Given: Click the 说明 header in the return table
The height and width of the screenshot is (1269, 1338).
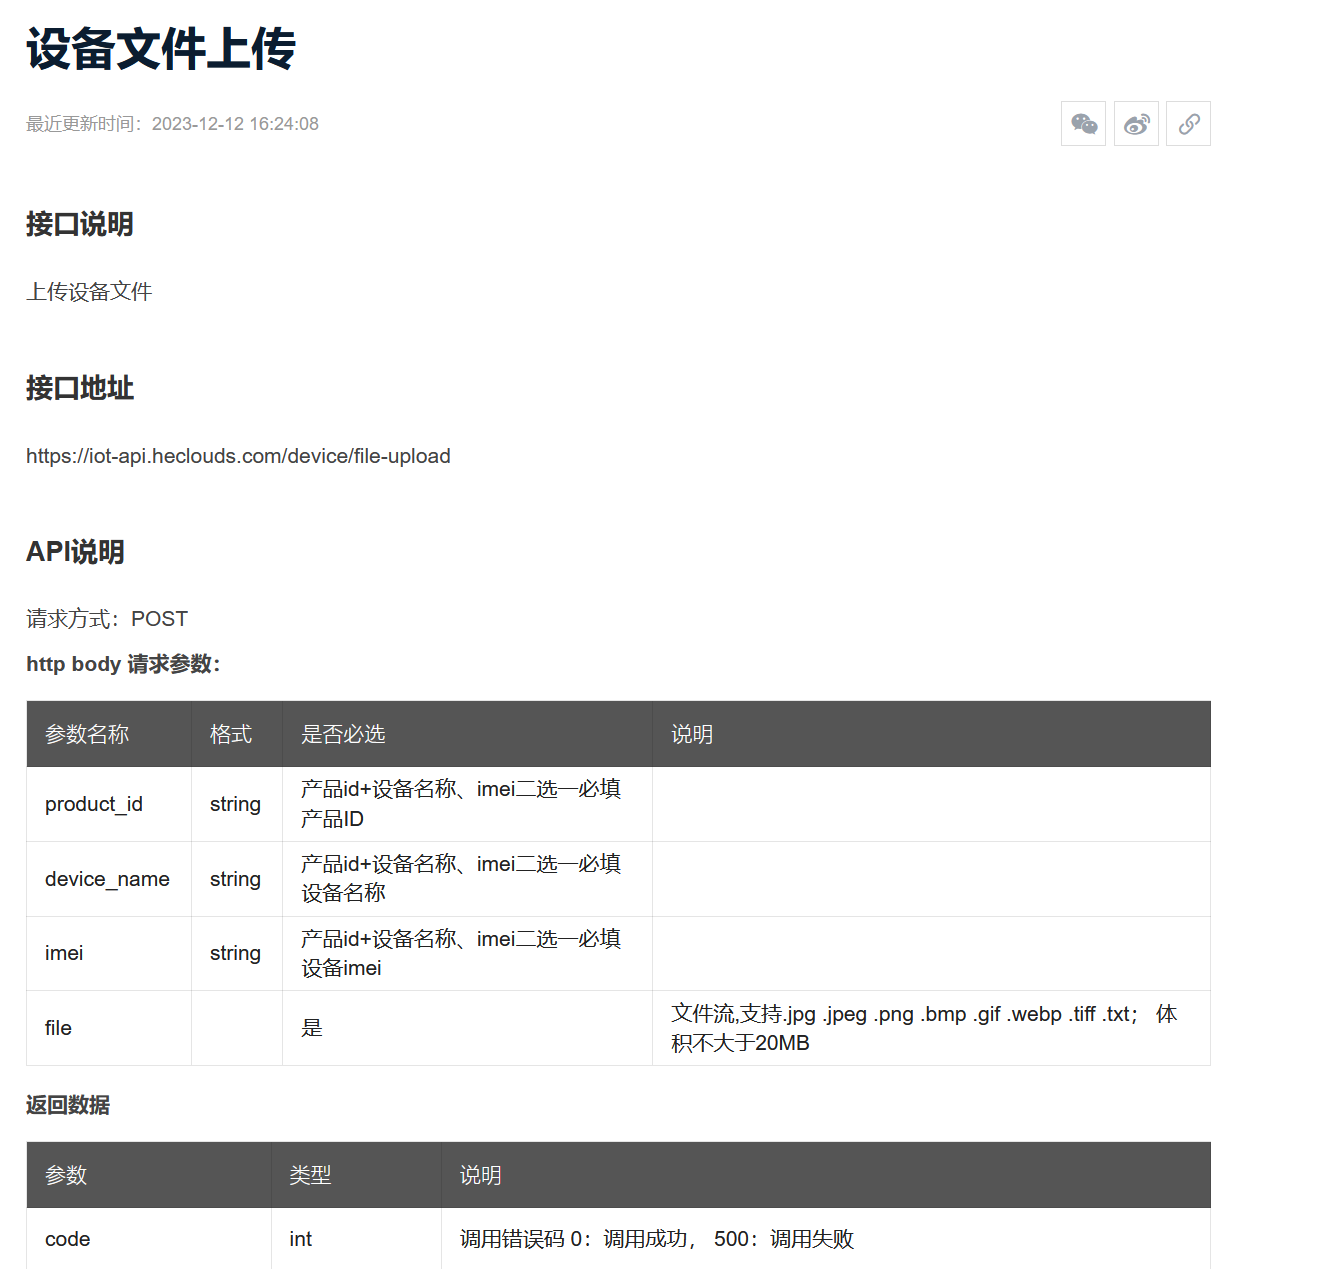Looking at the screenshot, I should coord(826,1175).
